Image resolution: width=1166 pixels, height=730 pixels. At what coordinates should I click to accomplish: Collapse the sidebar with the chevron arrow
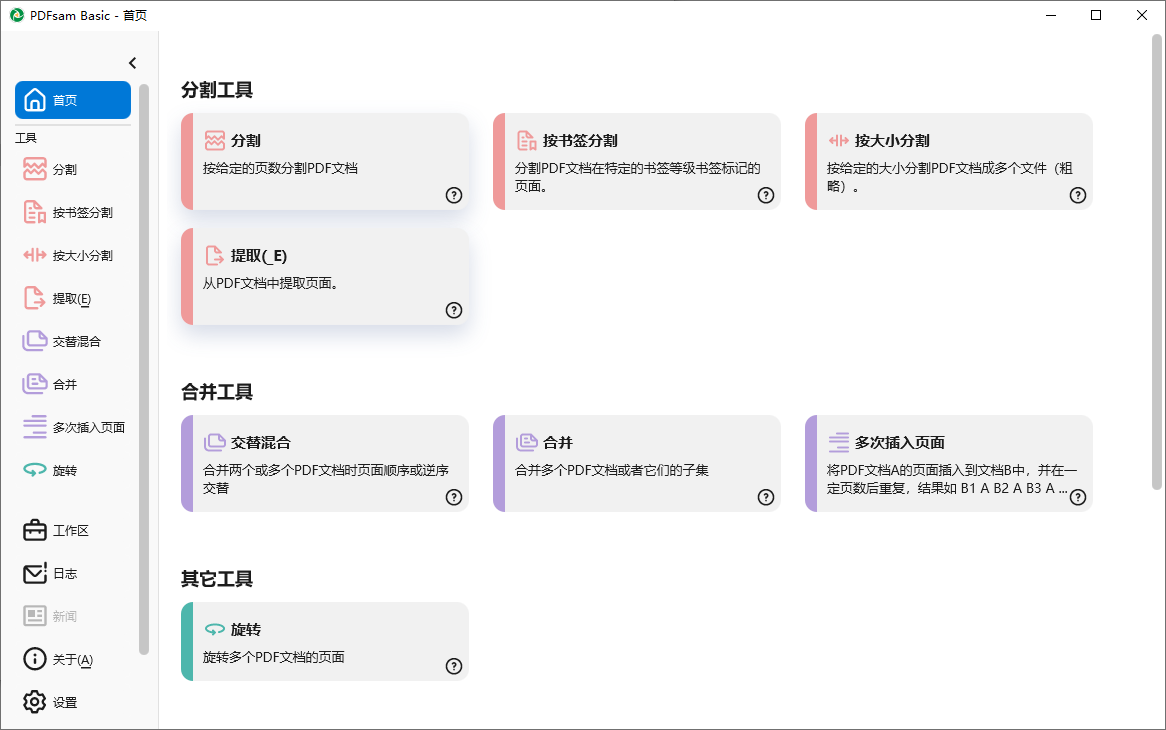click(x=132, y=63)
